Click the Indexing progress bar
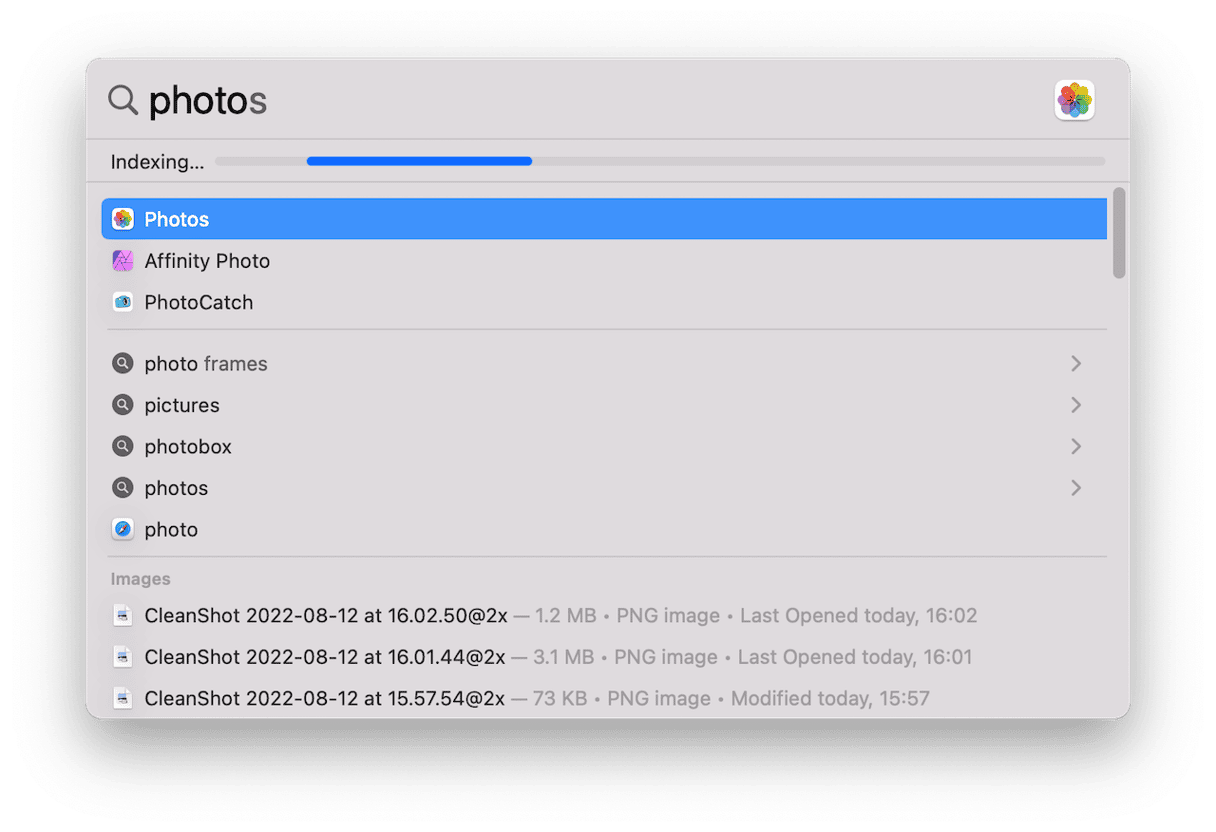1216x832 pixels. click(660, 161)
